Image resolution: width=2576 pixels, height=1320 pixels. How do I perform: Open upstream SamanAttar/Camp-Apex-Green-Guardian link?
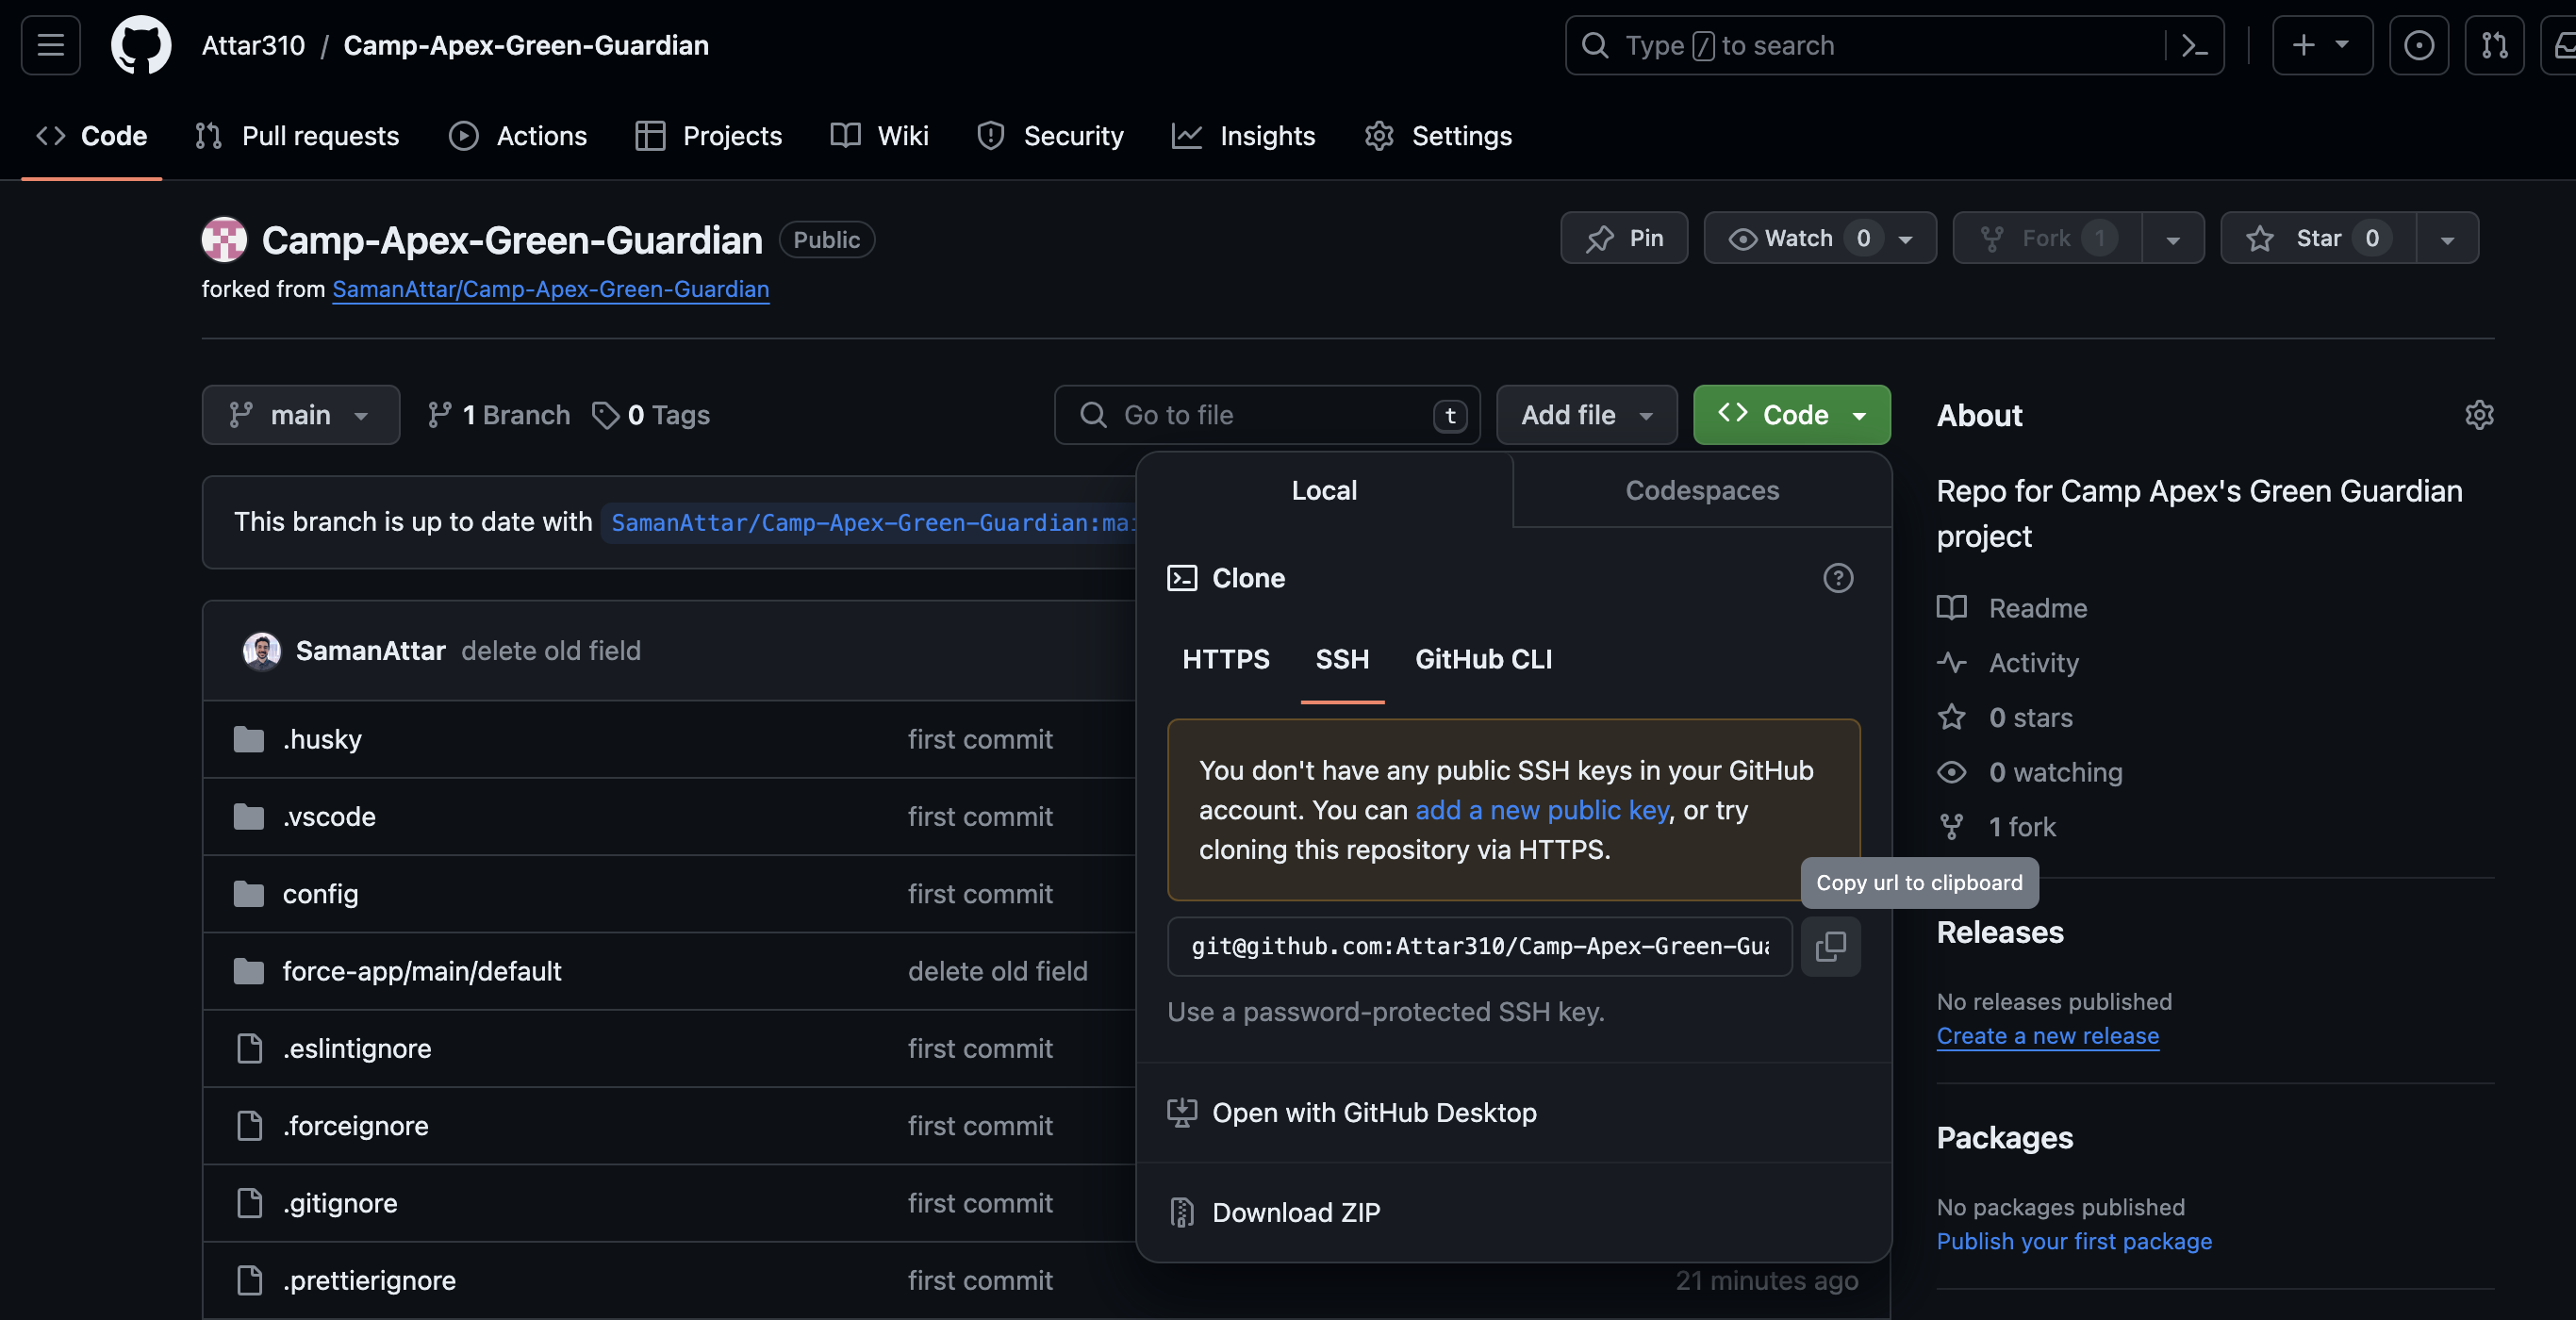(550, 289)
